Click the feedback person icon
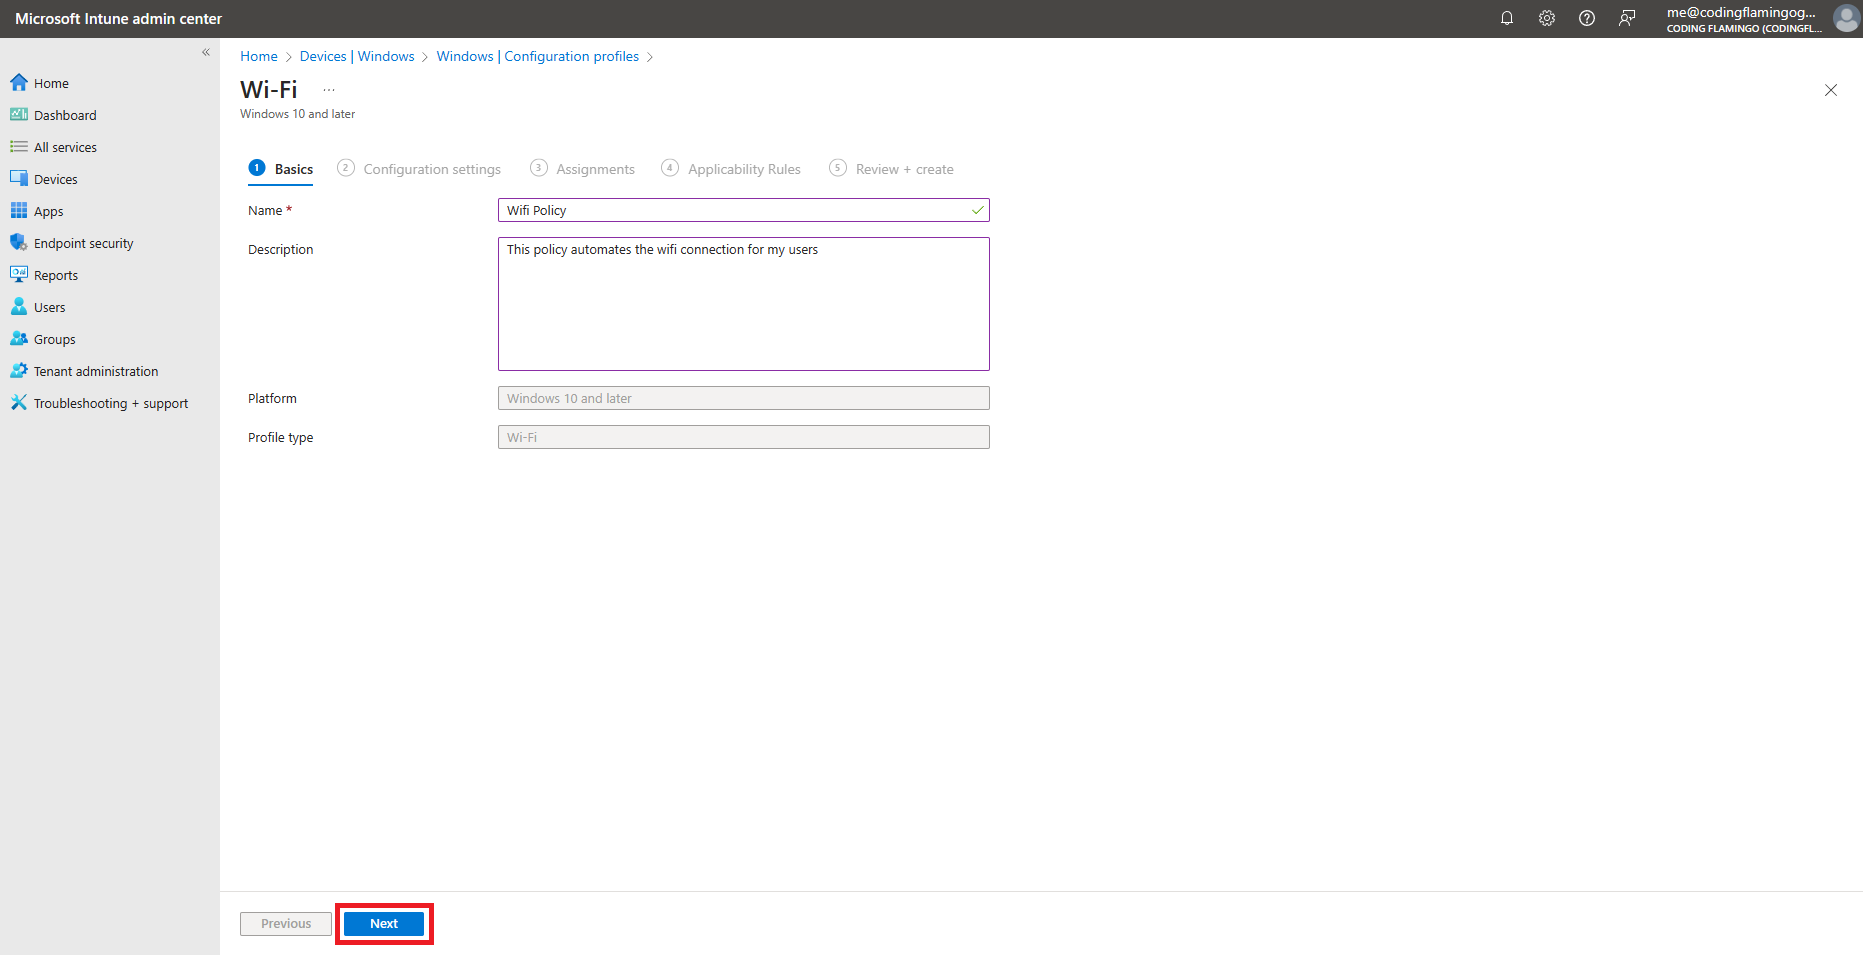The height and width of the screenshot is (955, 1863). click(x=1627, y=18)
